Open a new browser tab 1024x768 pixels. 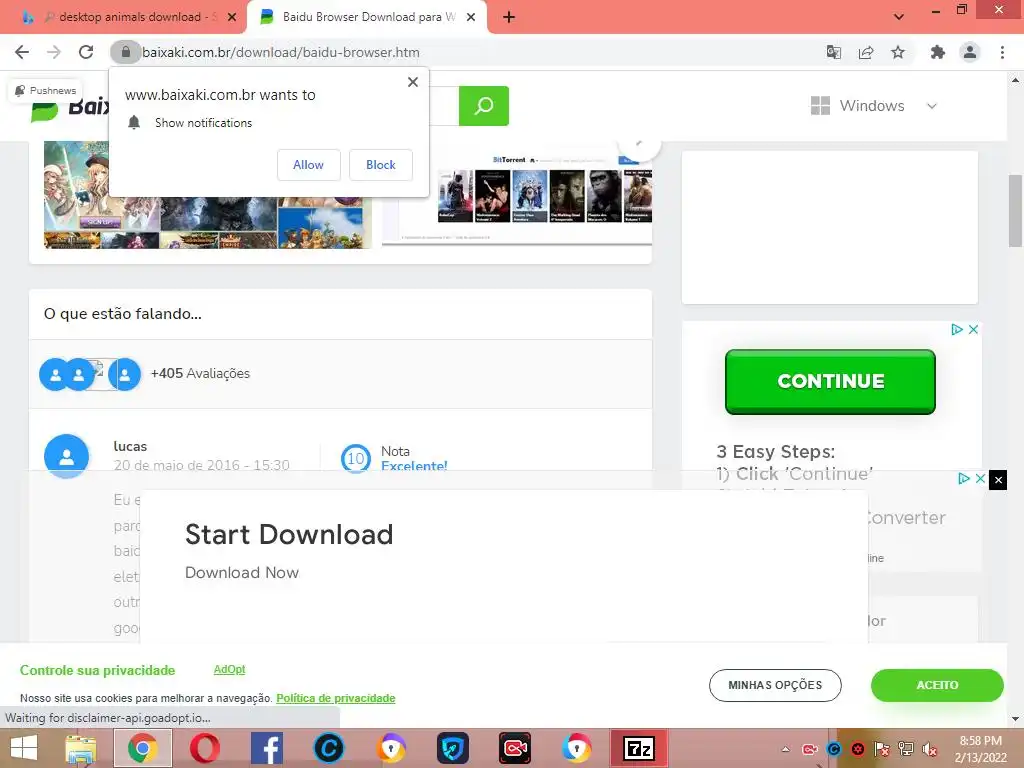tap(509, 18)
